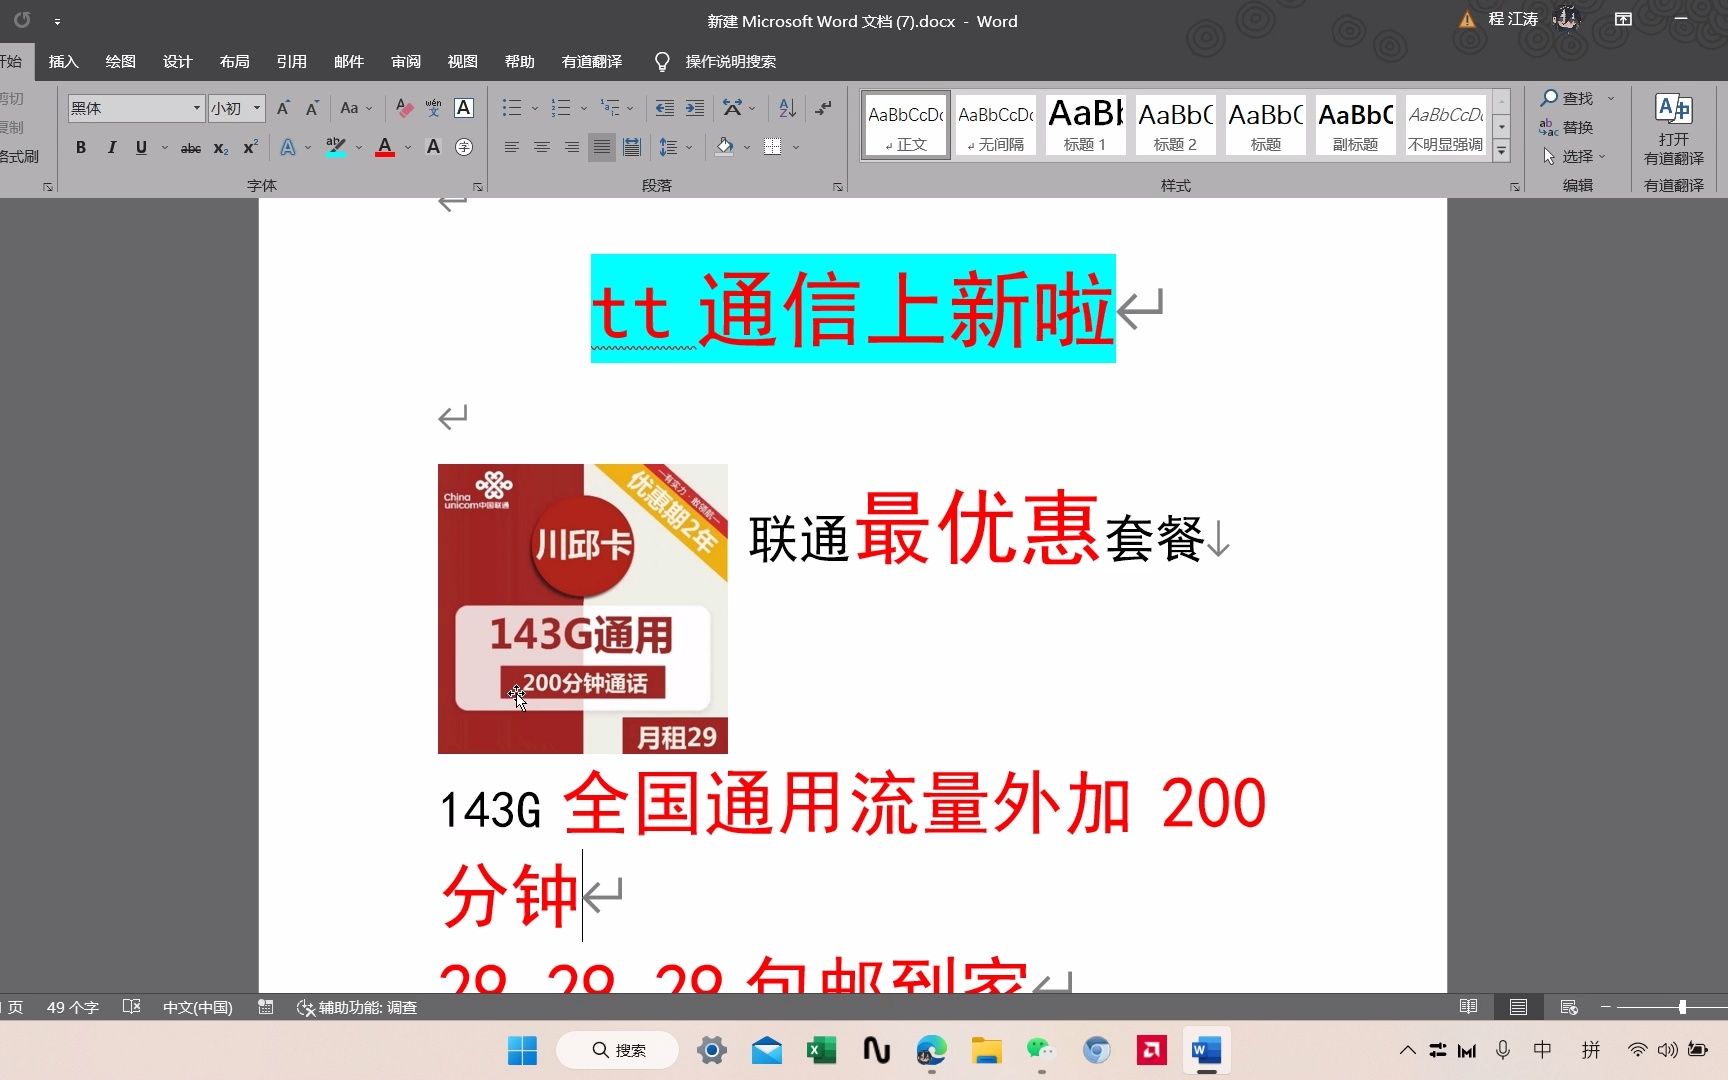Open the 插入 ribbon tab
The width and height of the screenshot is (1728, 1080).
[x=63, y=61]
